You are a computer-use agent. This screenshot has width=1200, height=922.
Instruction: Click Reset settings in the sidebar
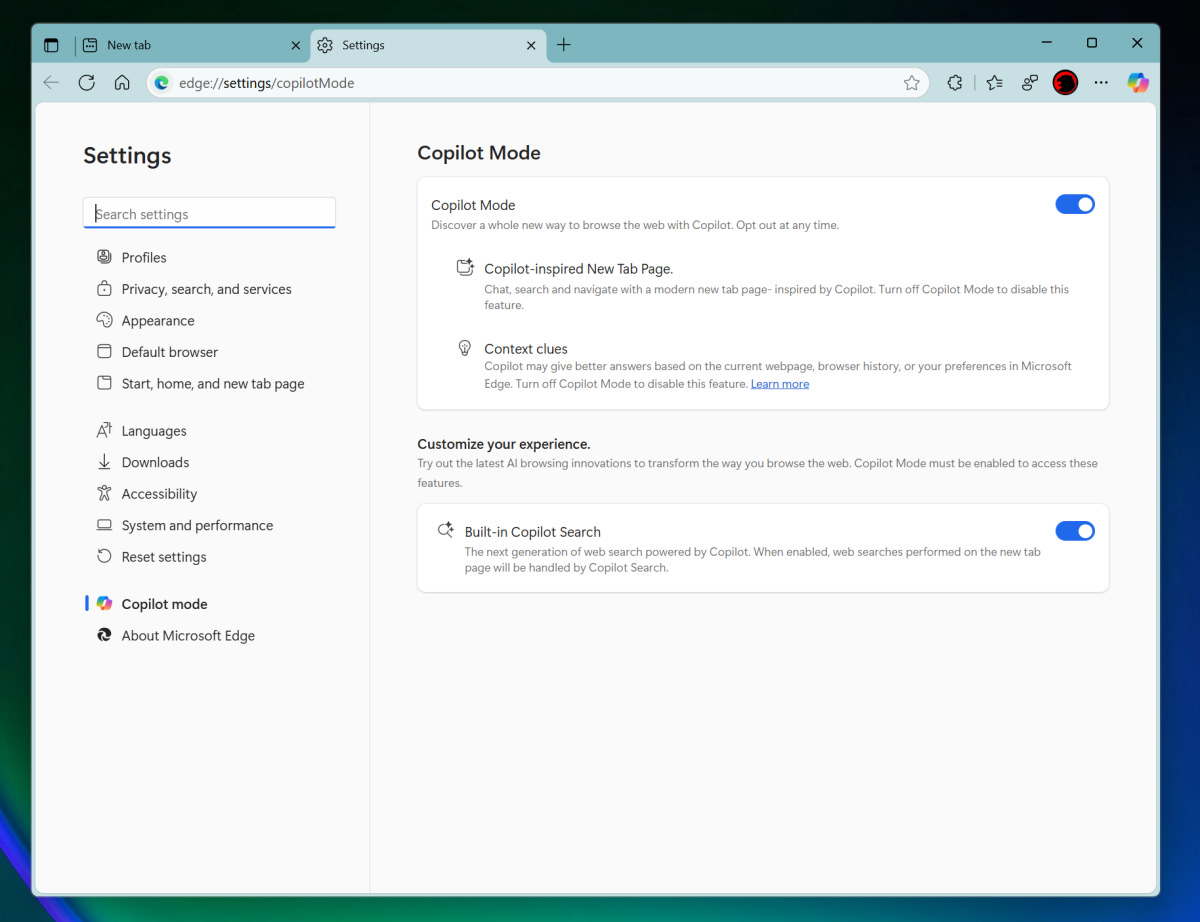(164, 557)
